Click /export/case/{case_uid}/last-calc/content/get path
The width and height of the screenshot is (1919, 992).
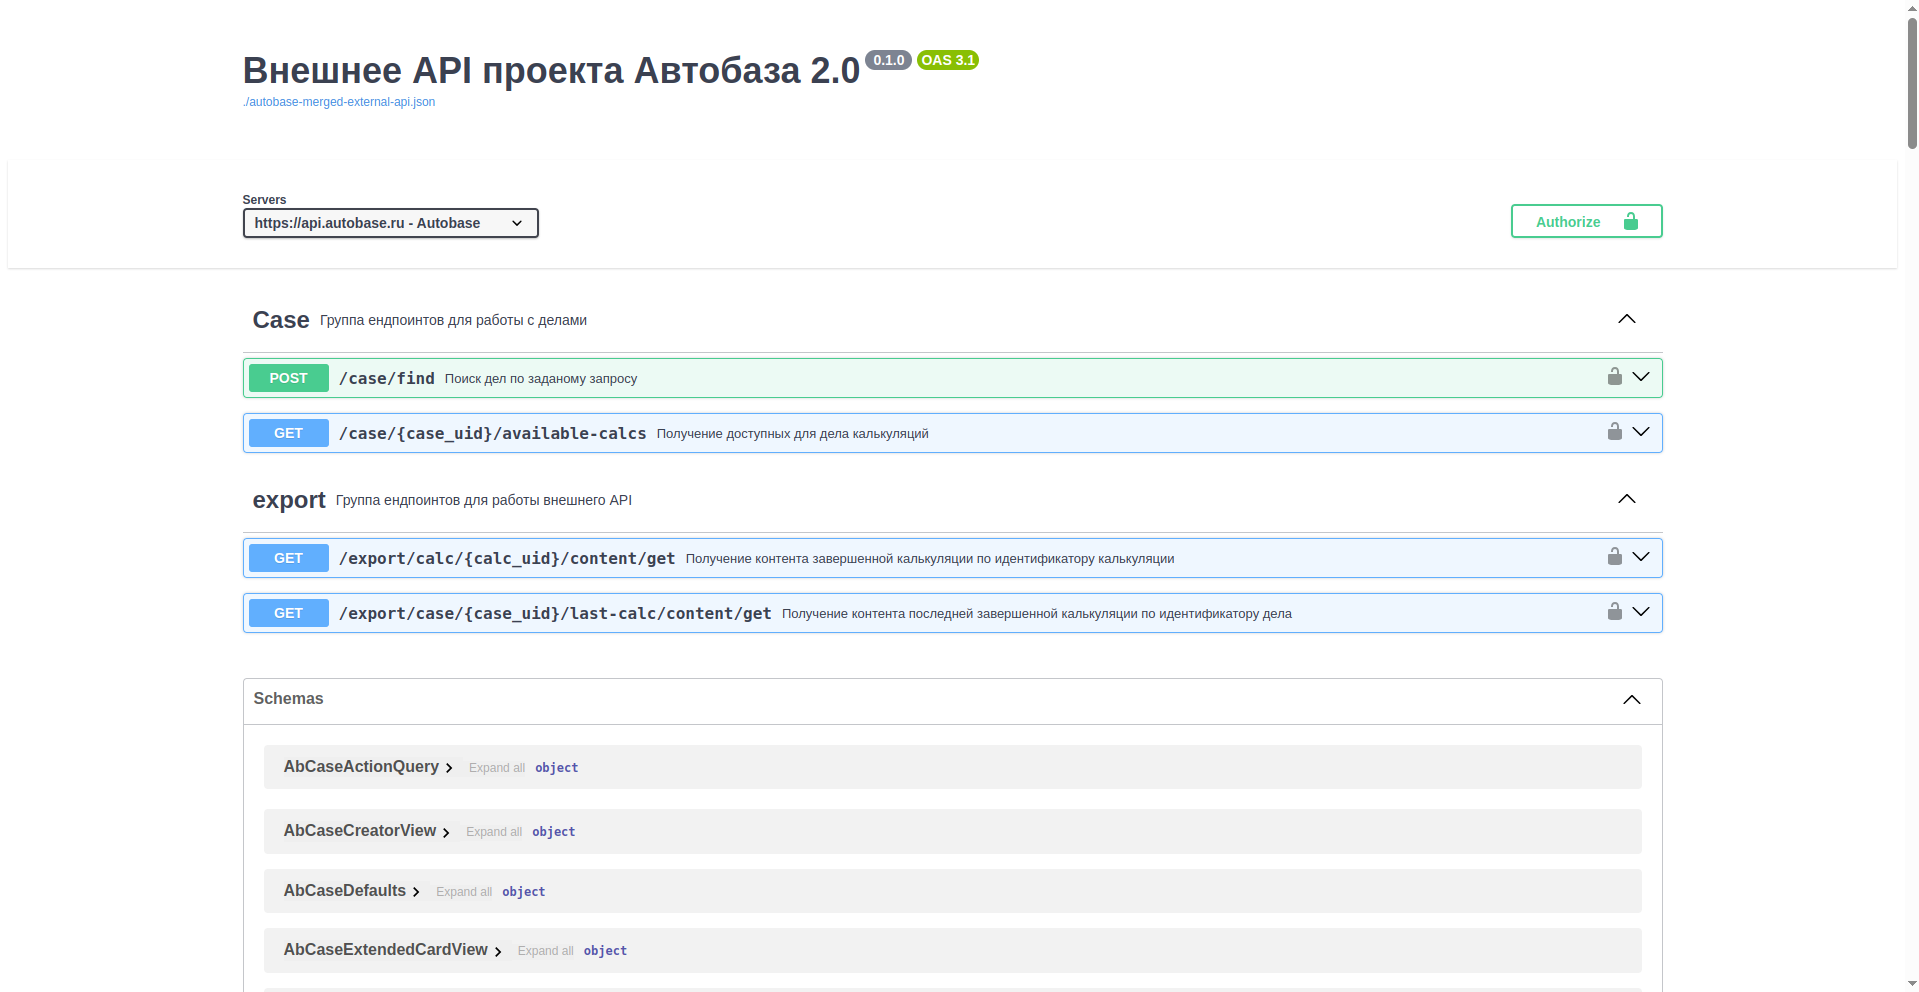pos(555,613)
